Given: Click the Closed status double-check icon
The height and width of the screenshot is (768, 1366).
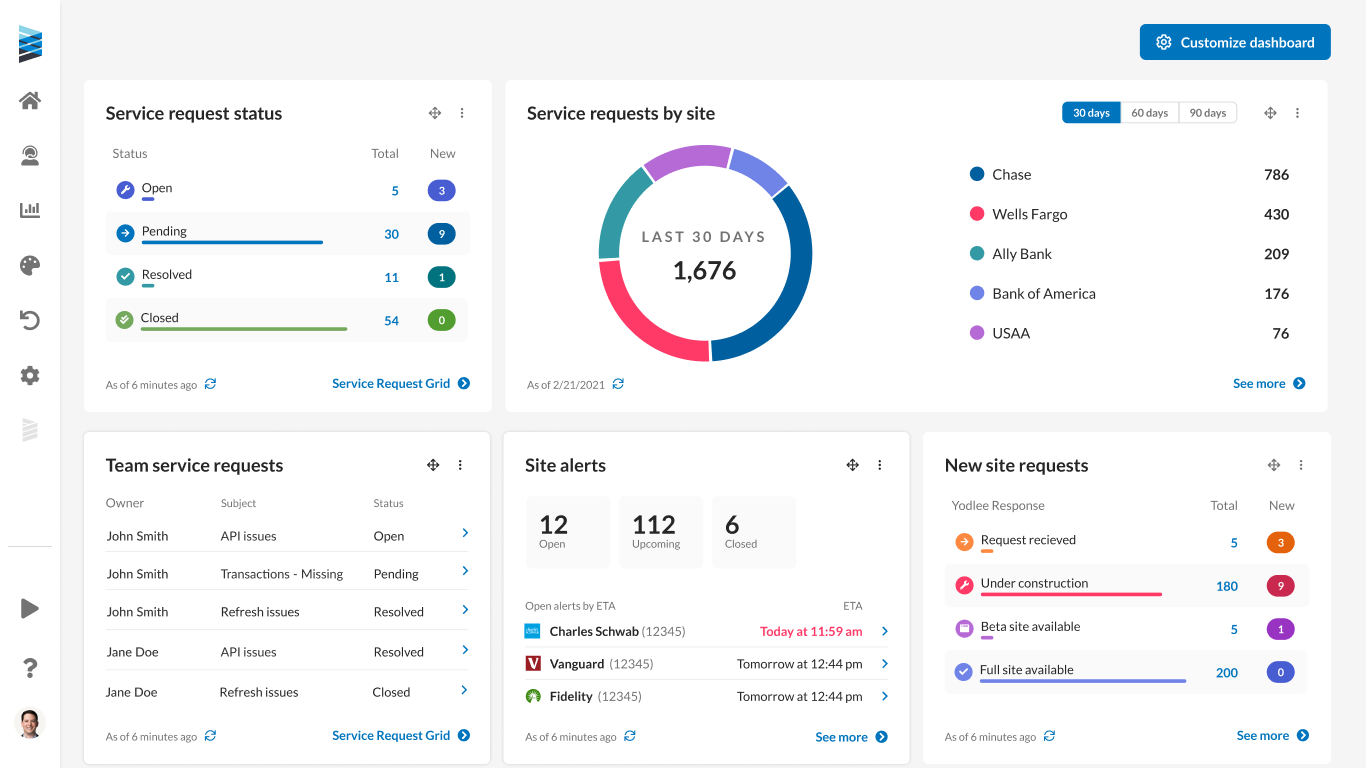Looking at the screenshot, I should (x=125, y=320).
